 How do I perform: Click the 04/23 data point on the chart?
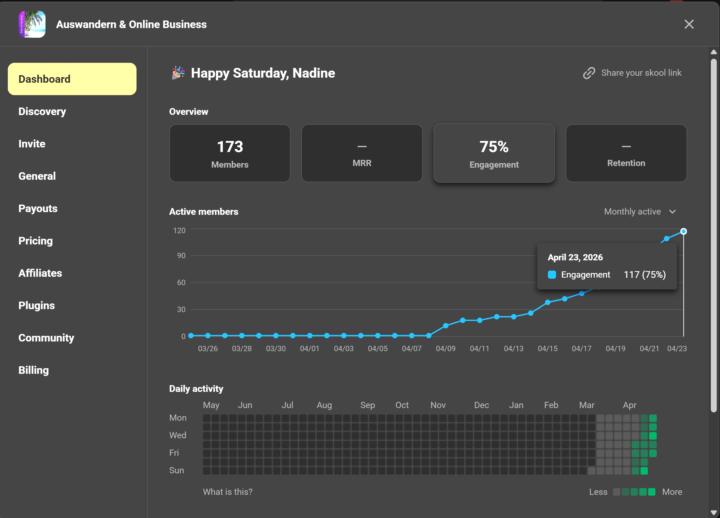point(683,231)
